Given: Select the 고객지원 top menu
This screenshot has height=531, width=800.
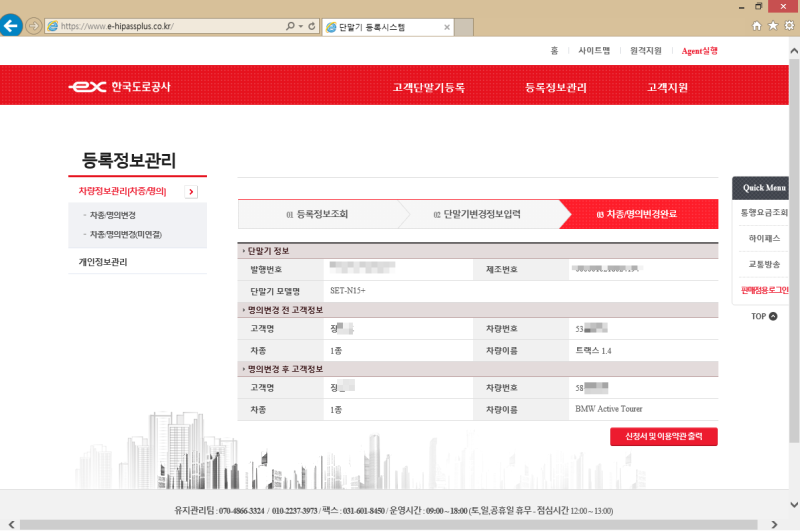Looking at the screenshot, I should coord(667,87).
